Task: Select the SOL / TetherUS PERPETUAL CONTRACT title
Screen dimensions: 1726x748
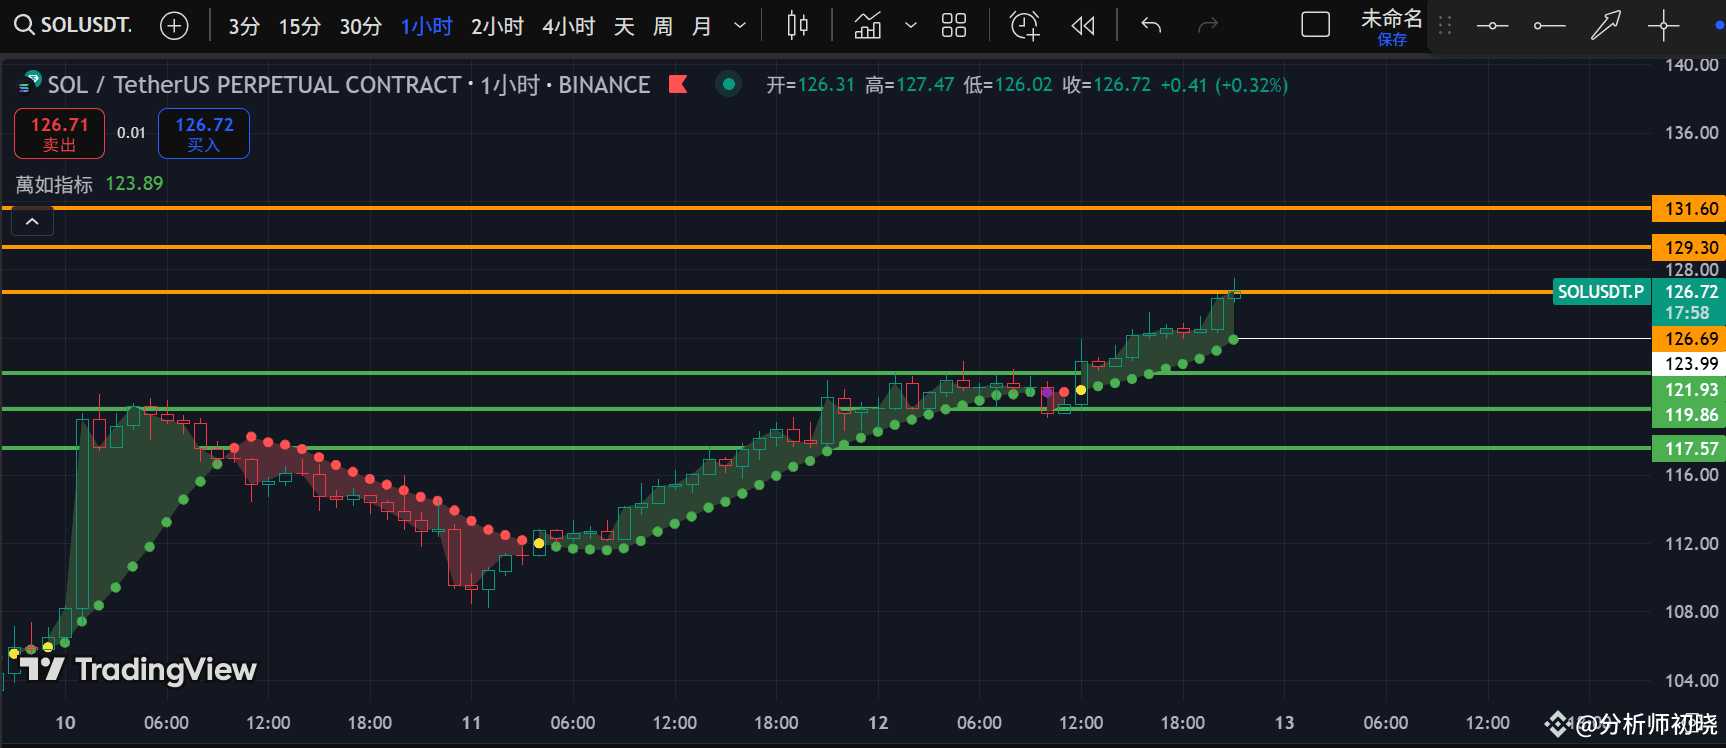Action: click(254, 85)
